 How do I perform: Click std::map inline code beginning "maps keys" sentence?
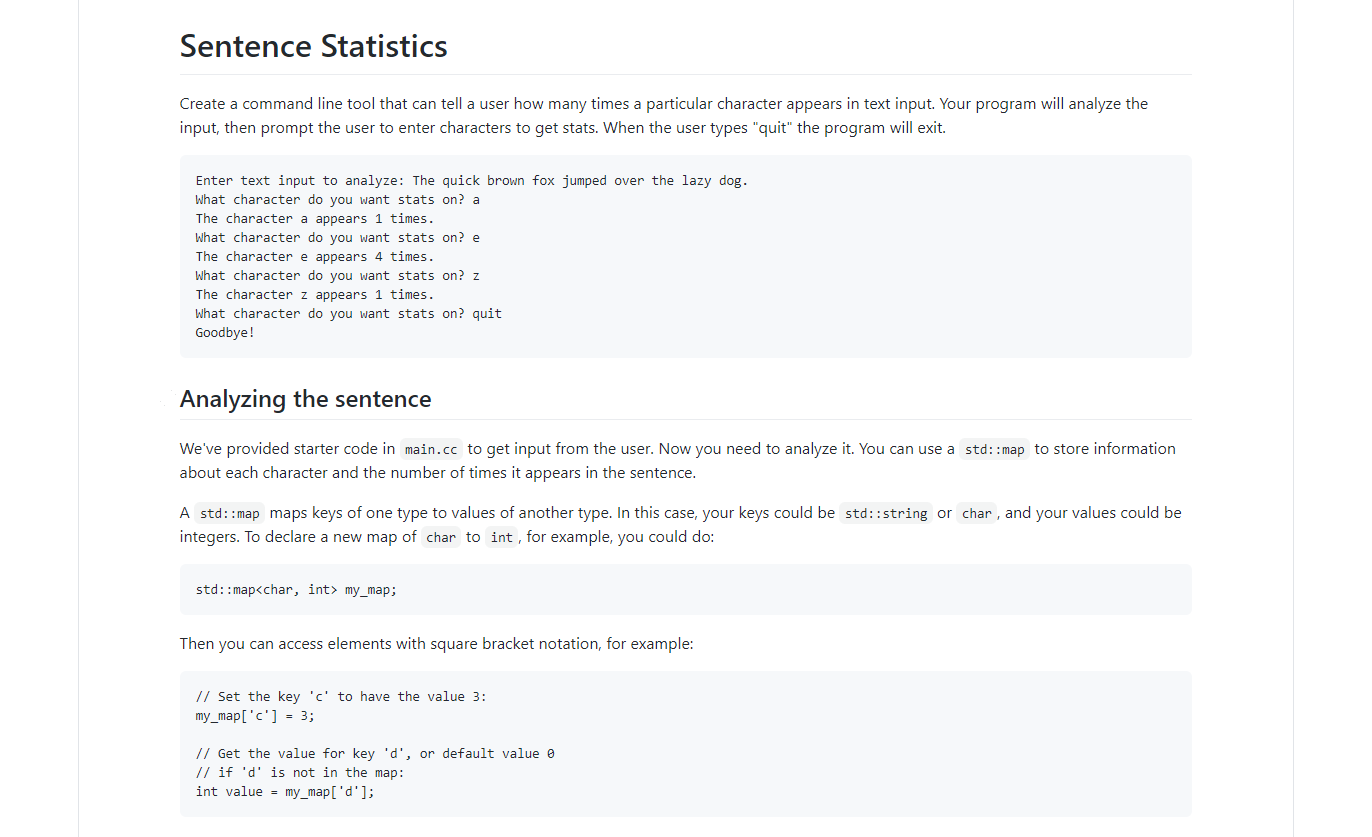tap(229, 514)
